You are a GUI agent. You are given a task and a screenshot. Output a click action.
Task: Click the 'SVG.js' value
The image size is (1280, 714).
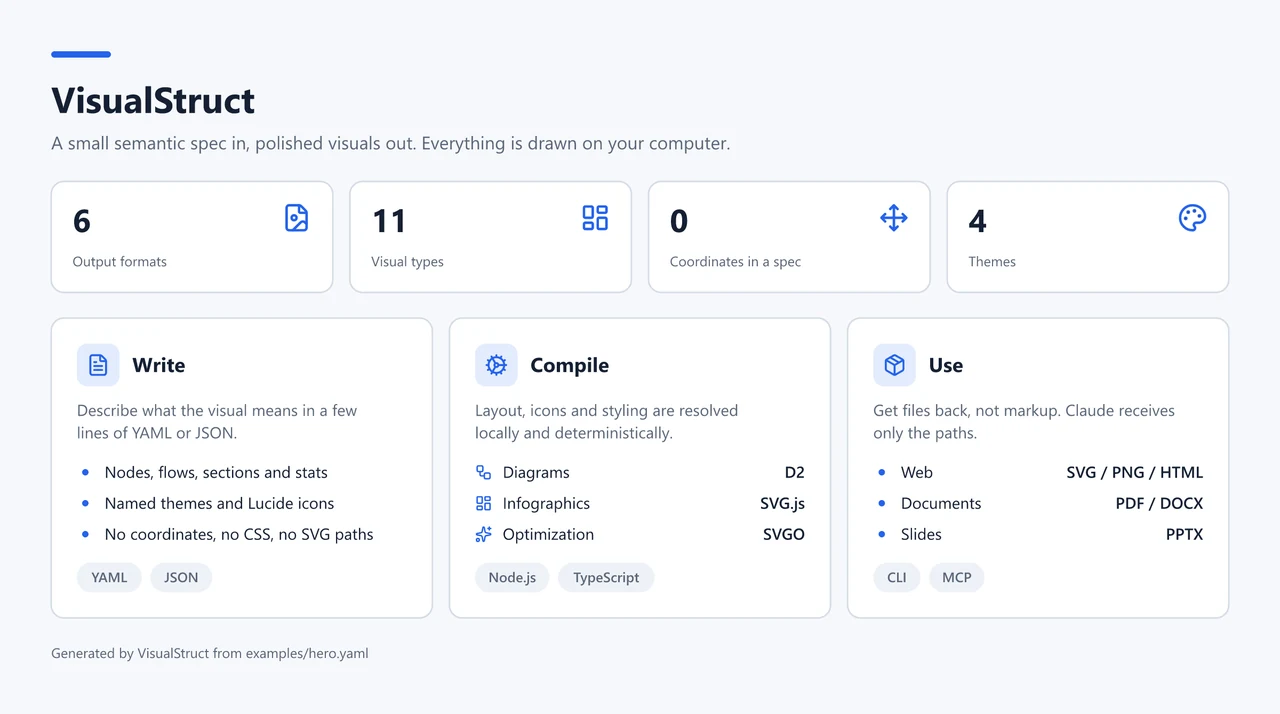pyautogui.click(x=782, y=504)
